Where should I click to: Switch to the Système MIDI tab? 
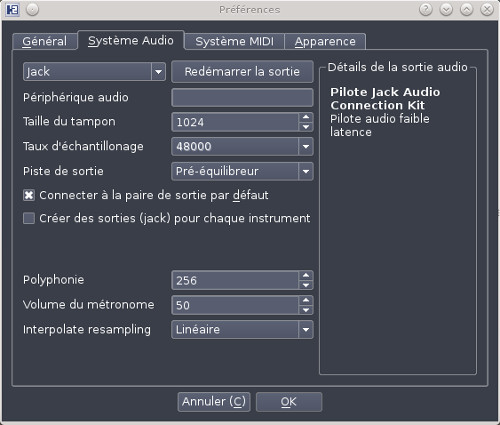[x=234, y=41]
